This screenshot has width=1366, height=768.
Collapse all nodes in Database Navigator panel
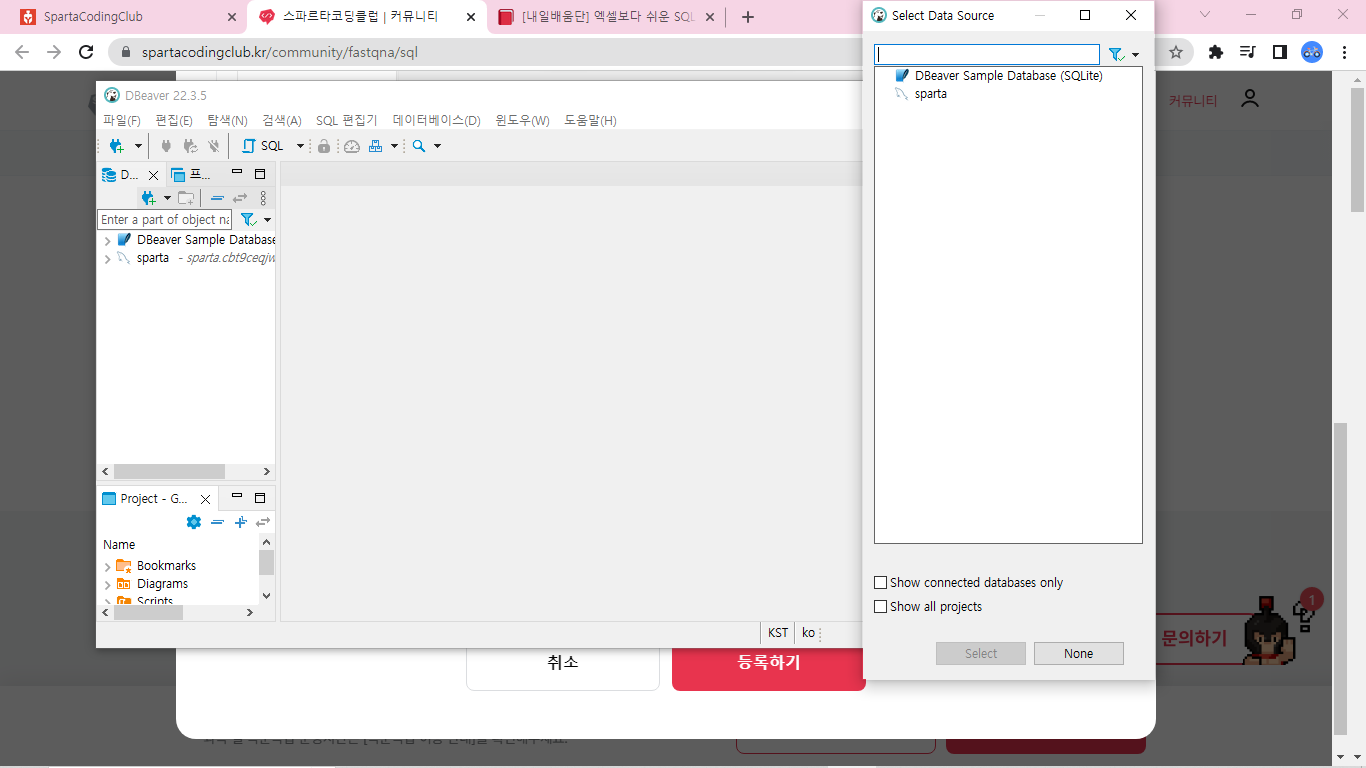pos(217,198)
